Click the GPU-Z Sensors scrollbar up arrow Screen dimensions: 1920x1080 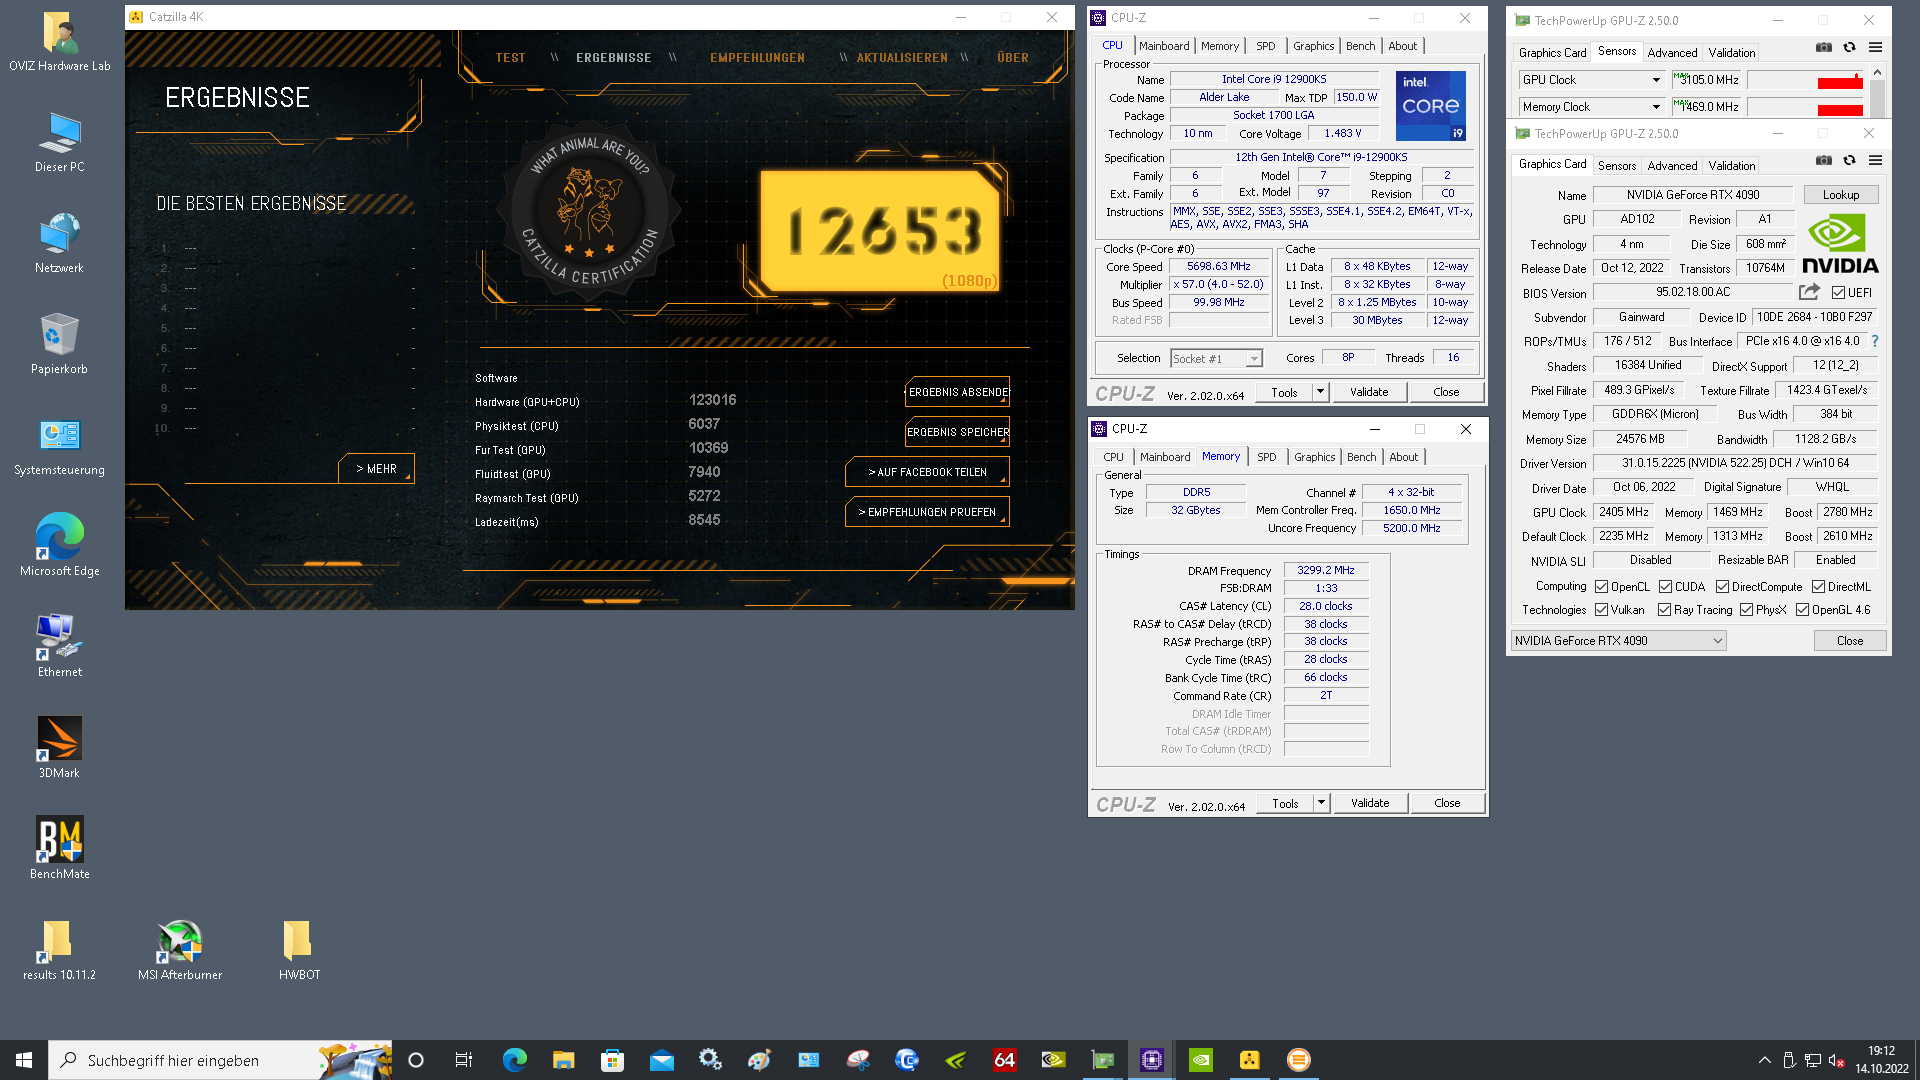pyautogui.click(x=1877, y=72)
